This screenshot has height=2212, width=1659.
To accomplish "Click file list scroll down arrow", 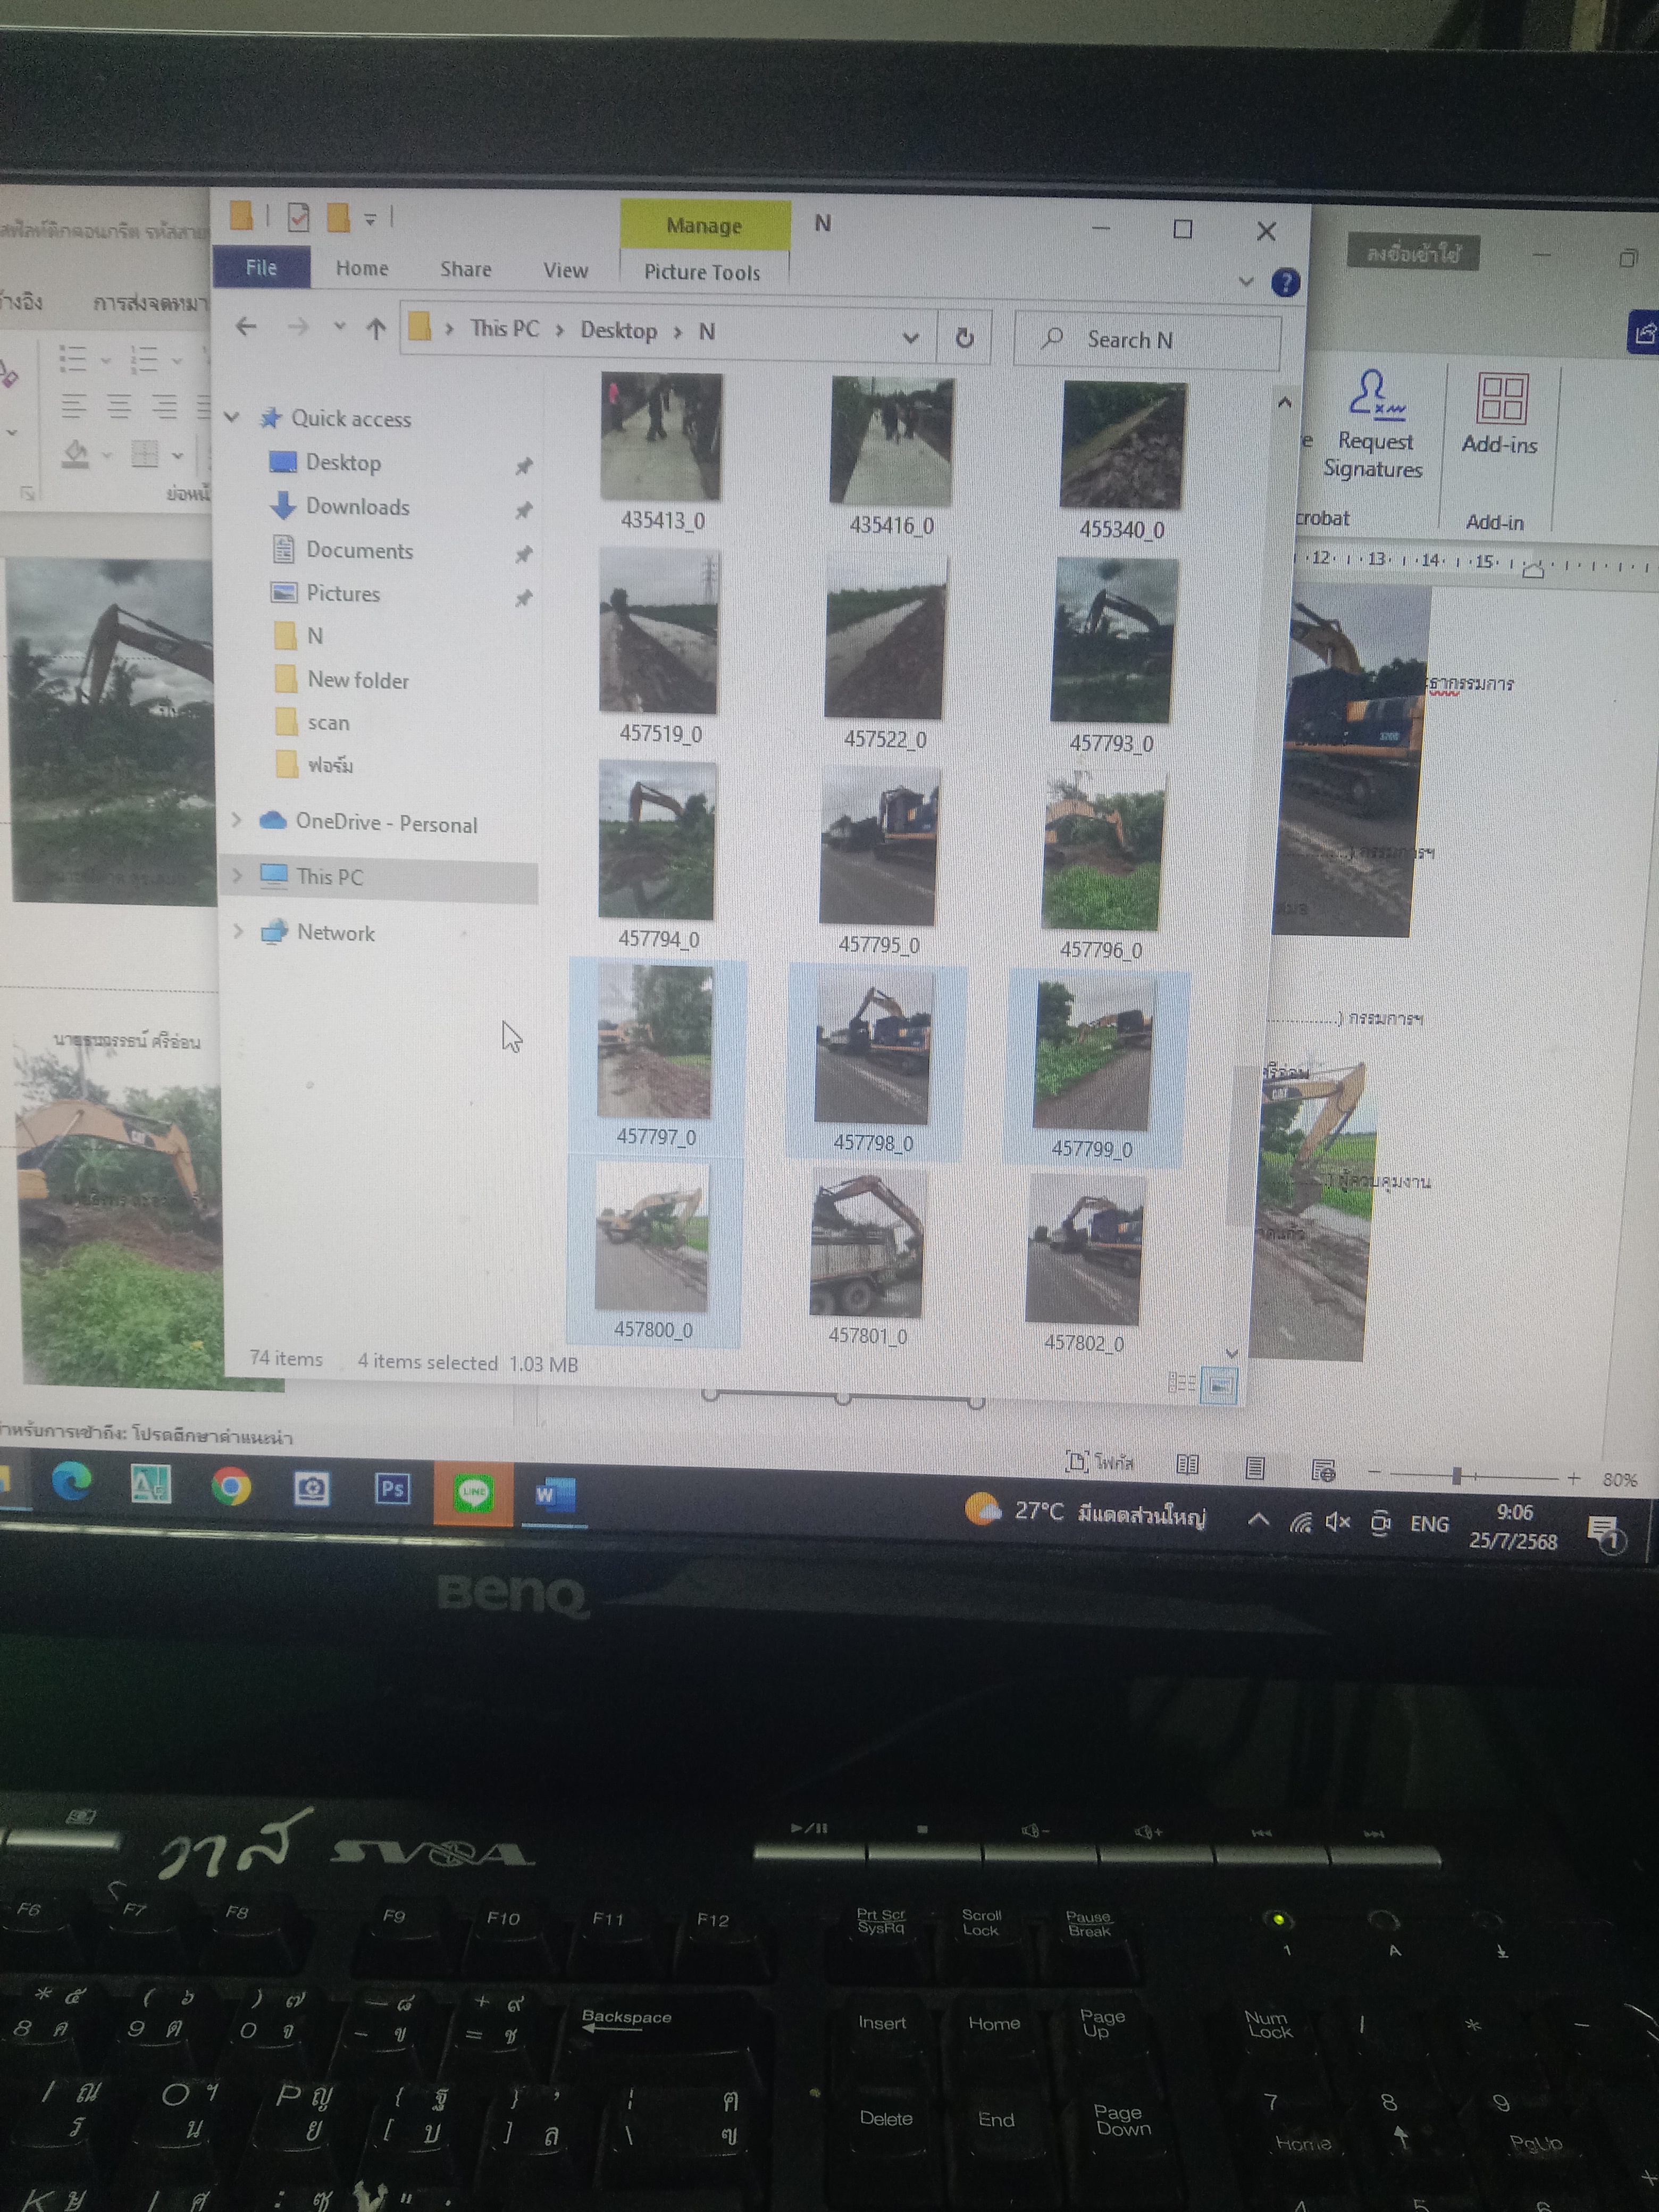I will [1231, 1353].
